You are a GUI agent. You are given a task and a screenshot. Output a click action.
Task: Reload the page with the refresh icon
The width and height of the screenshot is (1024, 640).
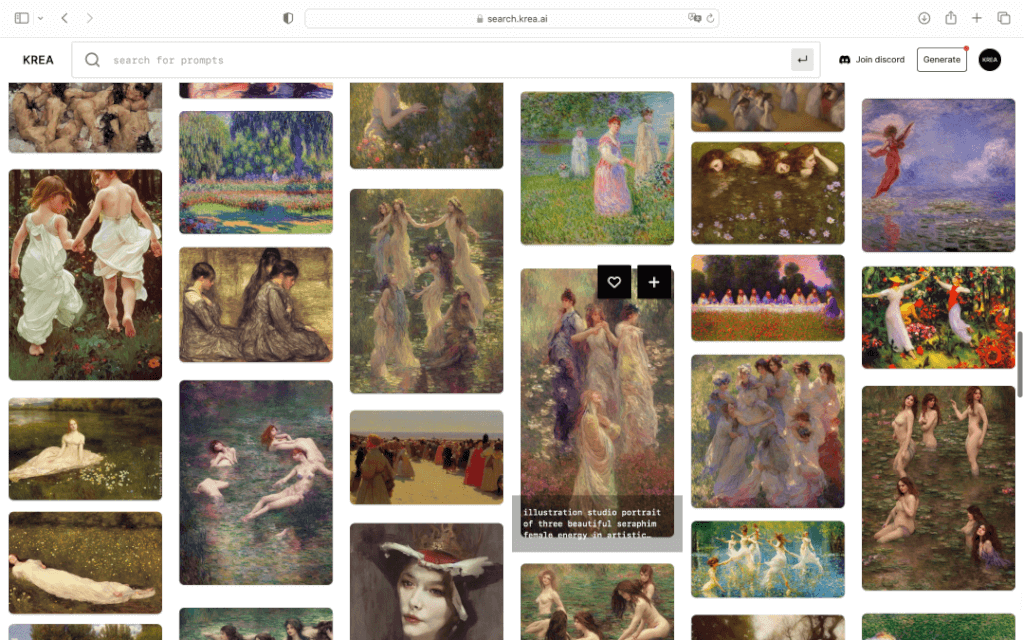pyautogui.click(x=711, y=18)
